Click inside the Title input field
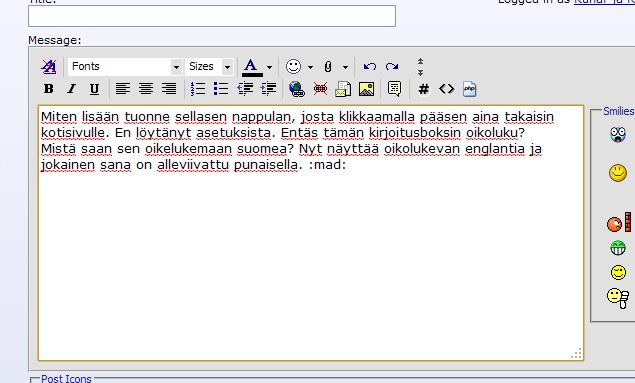 pos(212,16)
